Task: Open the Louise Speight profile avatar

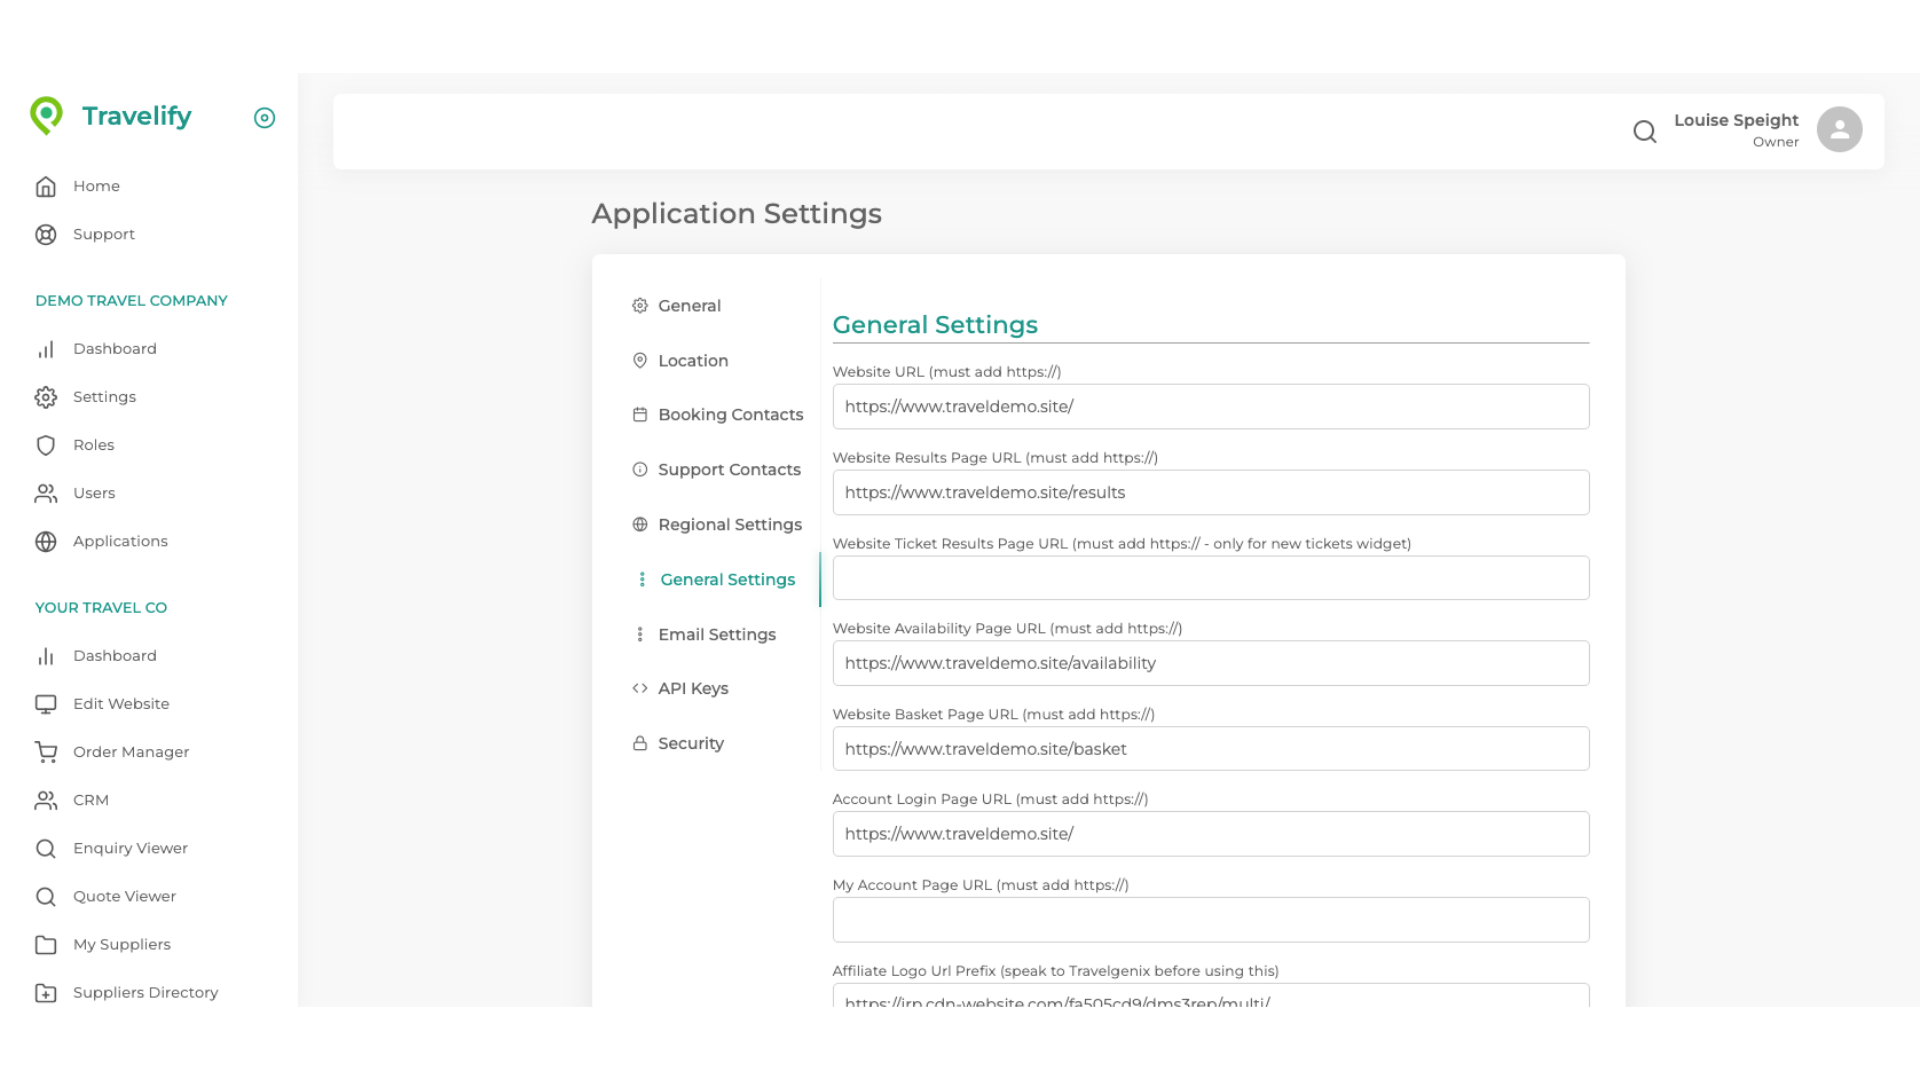Action: pos(1839,129)
